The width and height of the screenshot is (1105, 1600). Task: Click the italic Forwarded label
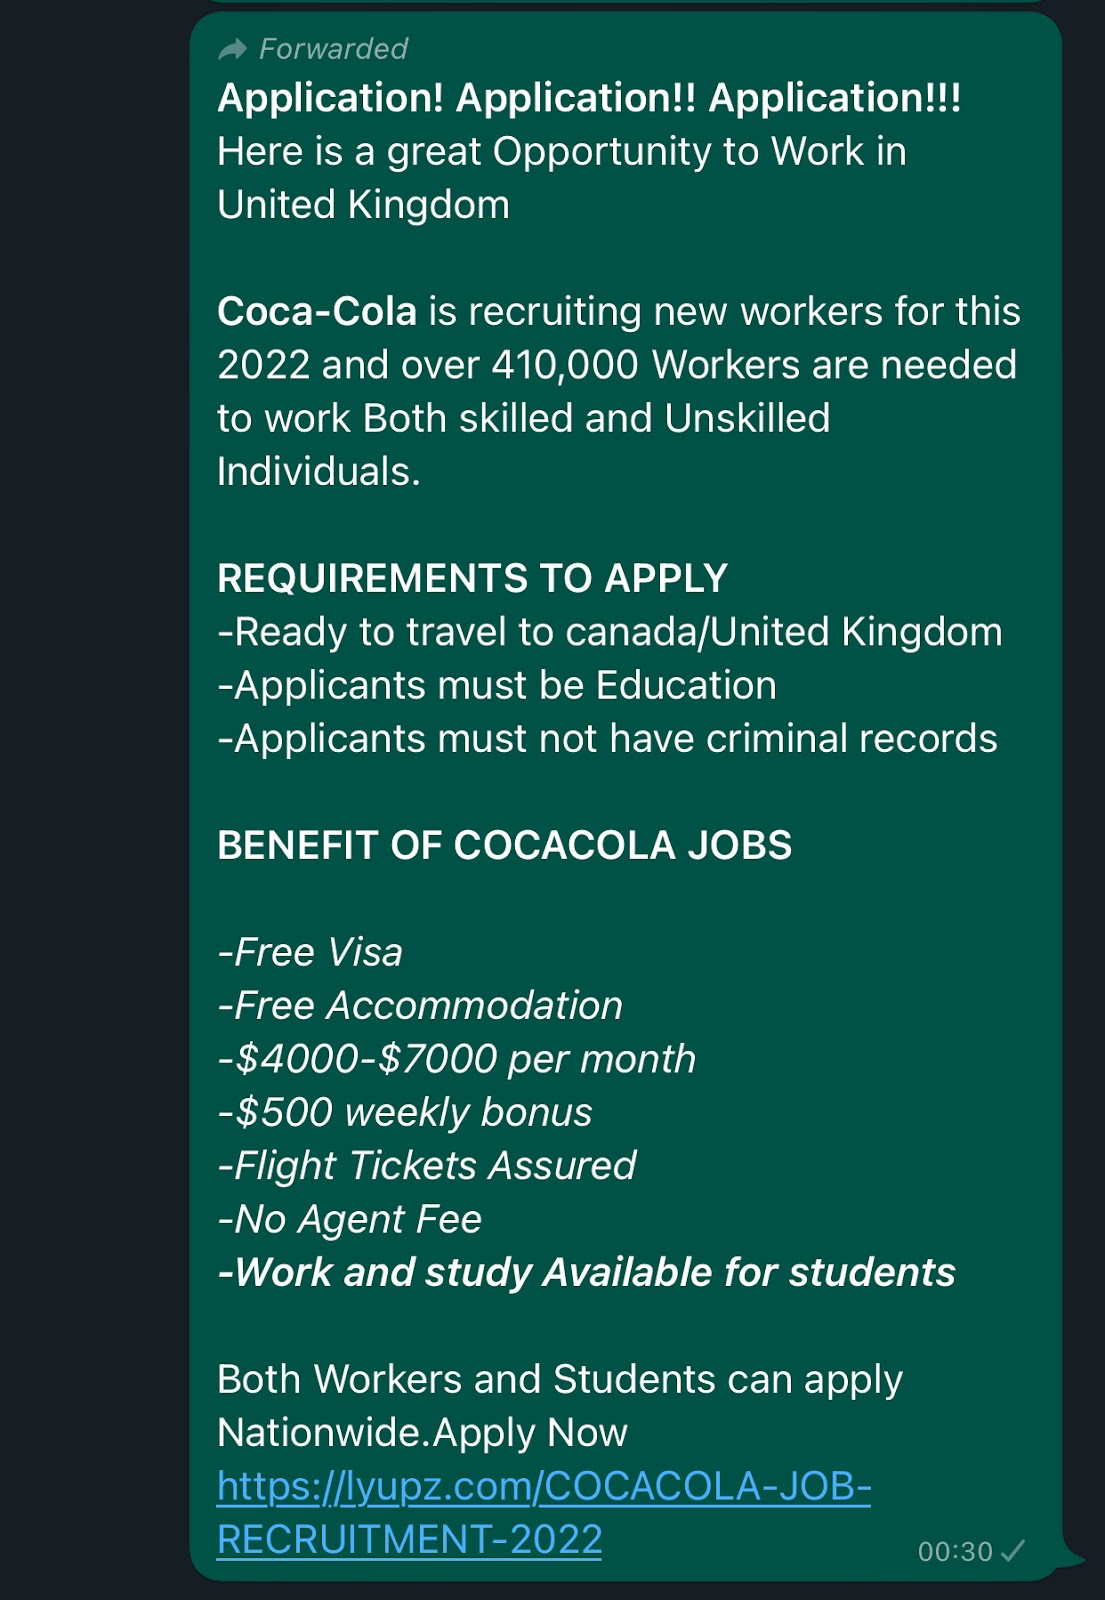[x=333, y=49]
